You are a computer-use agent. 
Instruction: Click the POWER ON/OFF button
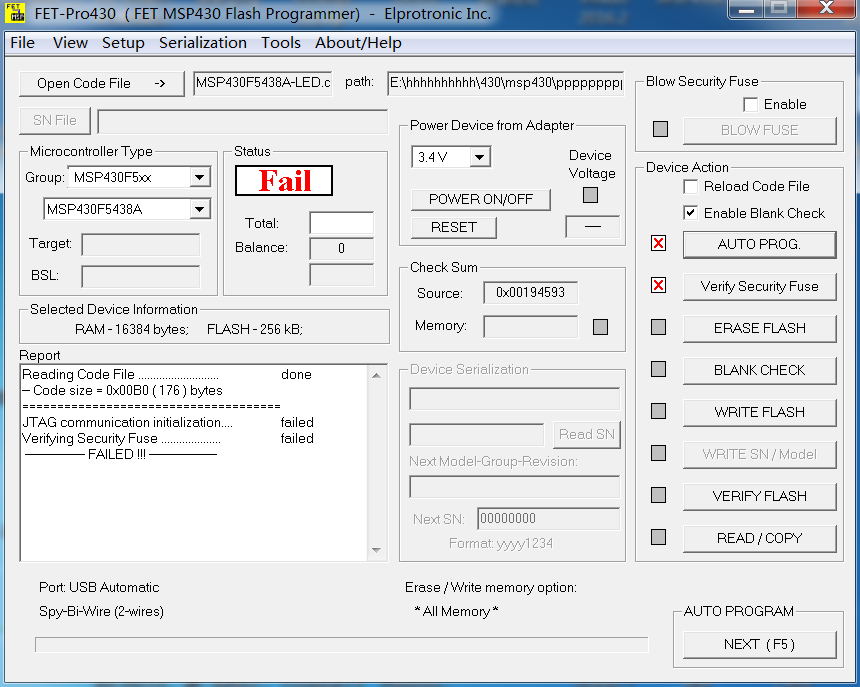480,200
